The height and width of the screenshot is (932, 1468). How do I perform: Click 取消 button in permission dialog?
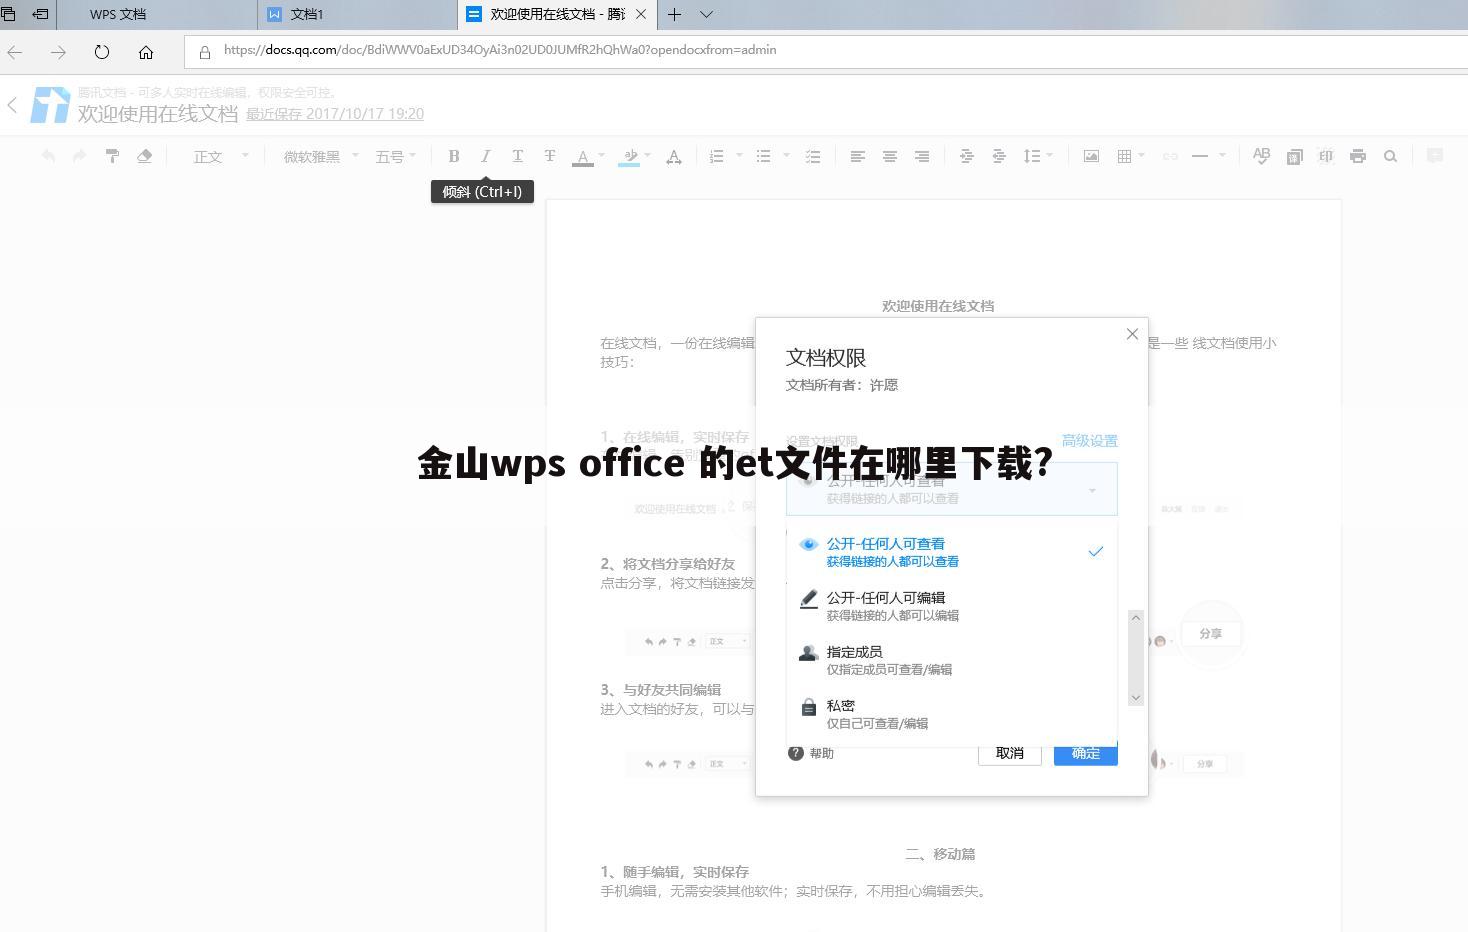1009,754
